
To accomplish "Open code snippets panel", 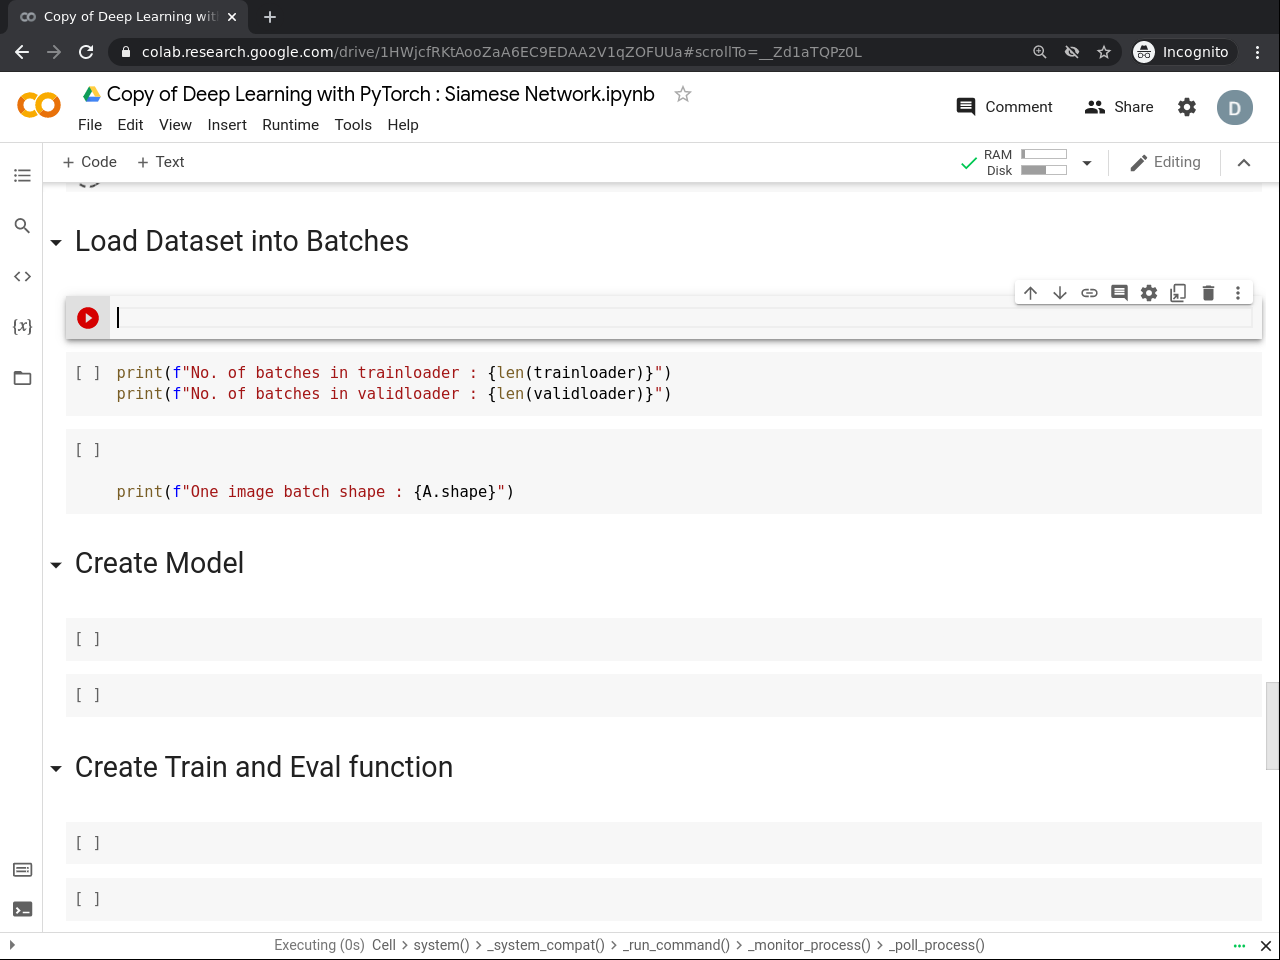I will coord(22,276).
